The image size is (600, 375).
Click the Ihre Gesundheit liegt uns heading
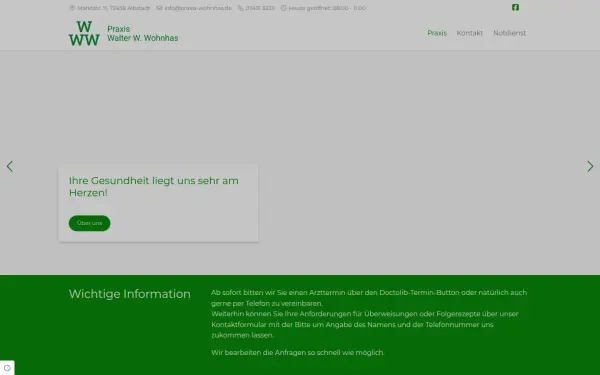coord(154,187)
